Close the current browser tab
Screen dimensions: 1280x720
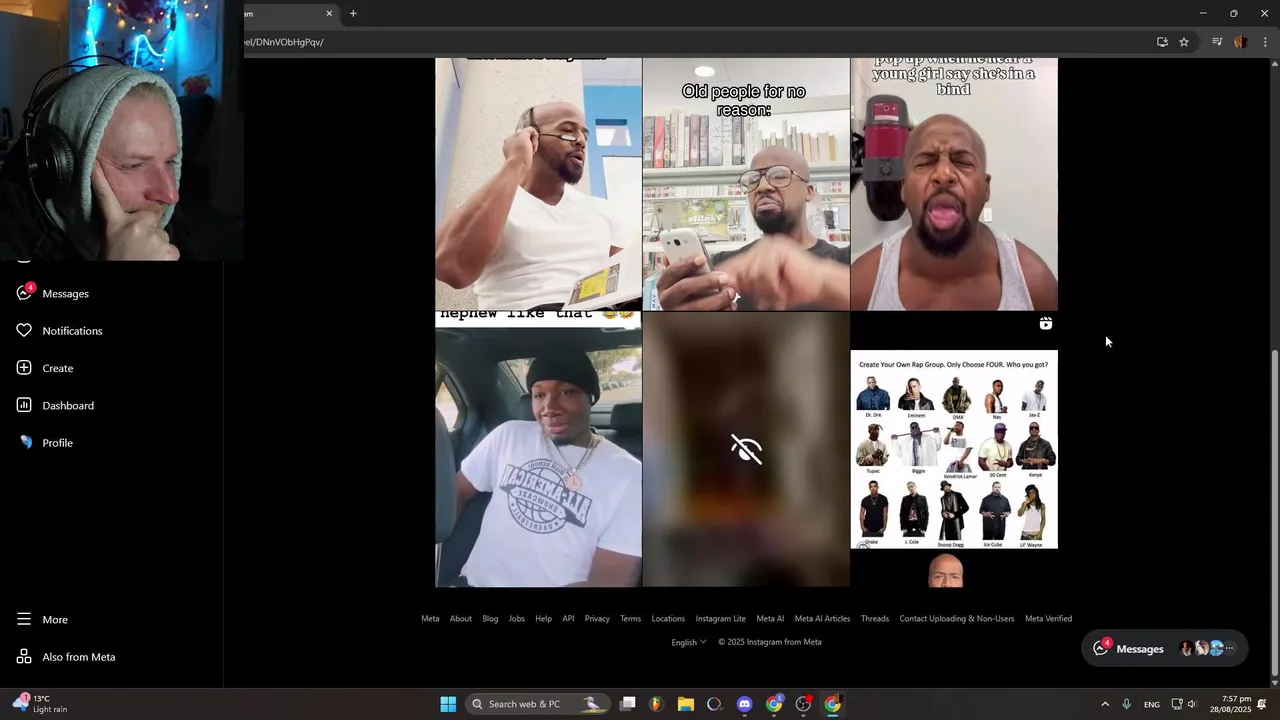click(329, 14)
